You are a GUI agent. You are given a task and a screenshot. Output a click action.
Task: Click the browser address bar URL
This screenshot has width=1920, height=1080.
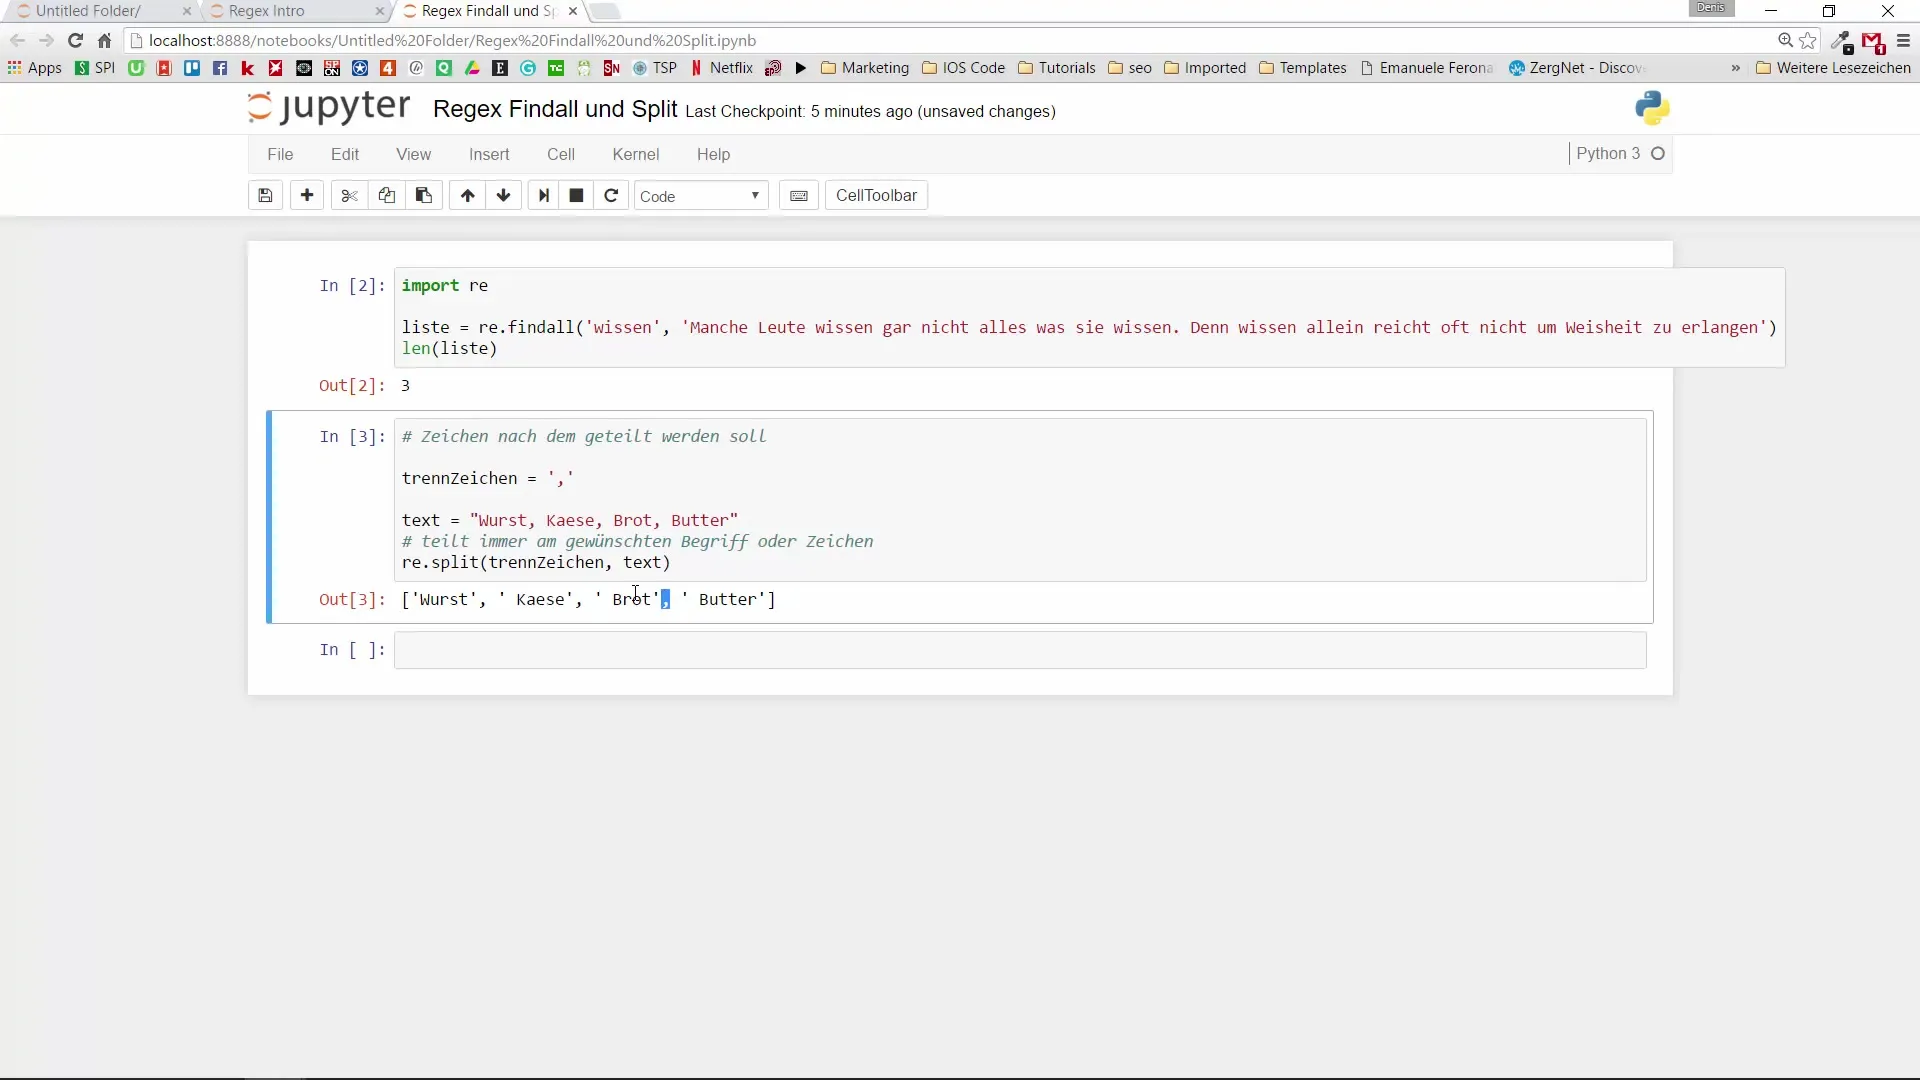pyautogui.click(x=452, y=41)
